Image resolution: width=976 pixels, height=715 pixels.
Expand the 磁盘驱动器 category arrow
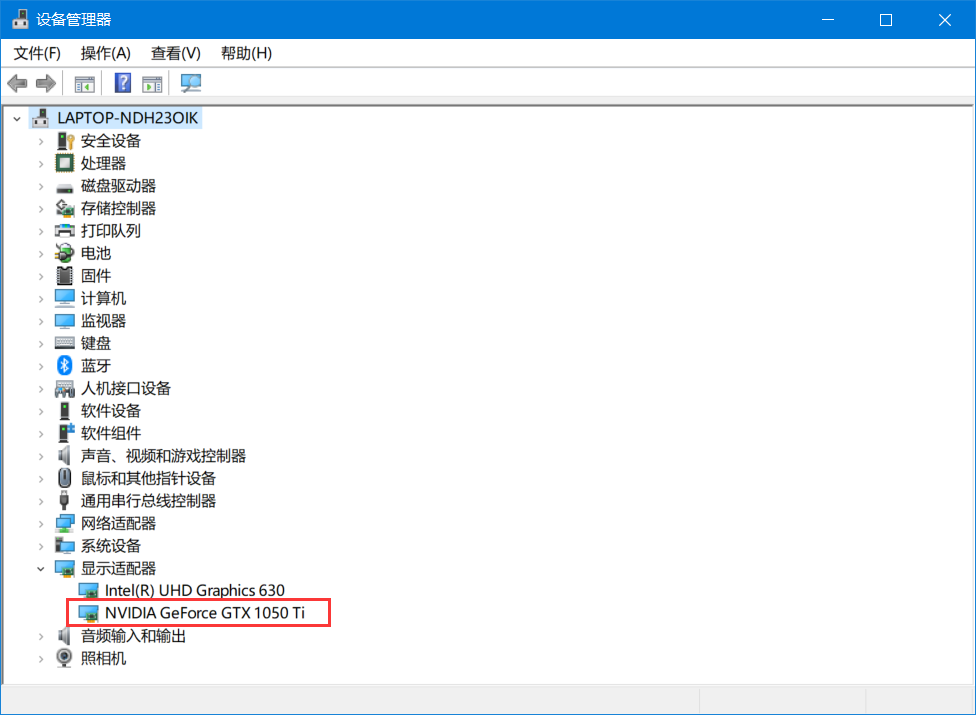(41, 186)
